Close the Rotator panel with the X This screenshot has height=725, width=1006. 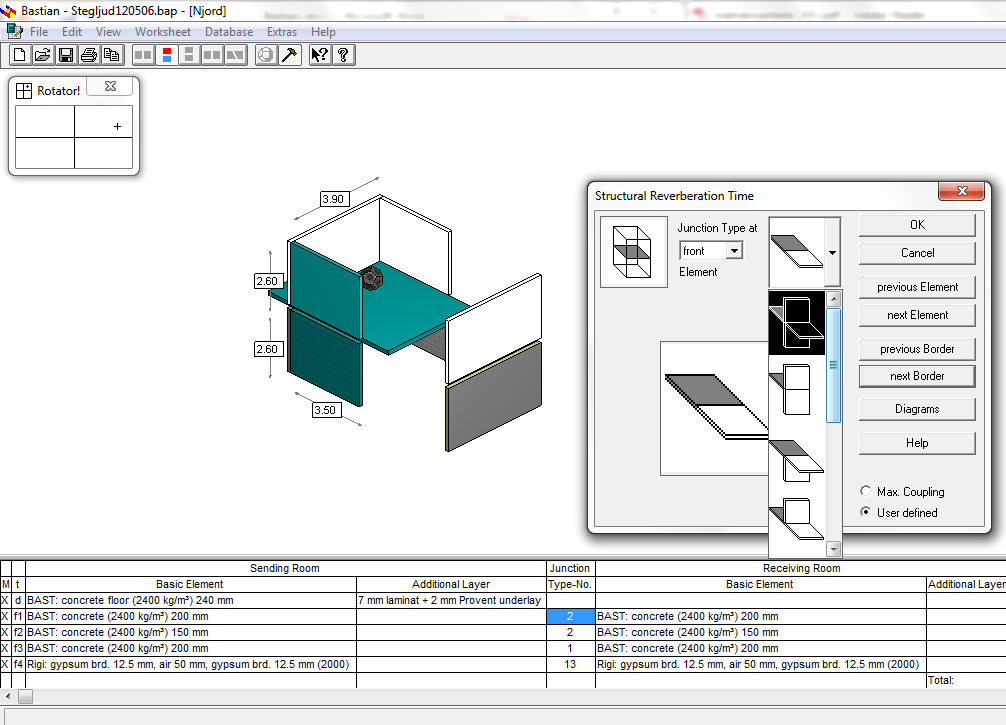point(110,87)
